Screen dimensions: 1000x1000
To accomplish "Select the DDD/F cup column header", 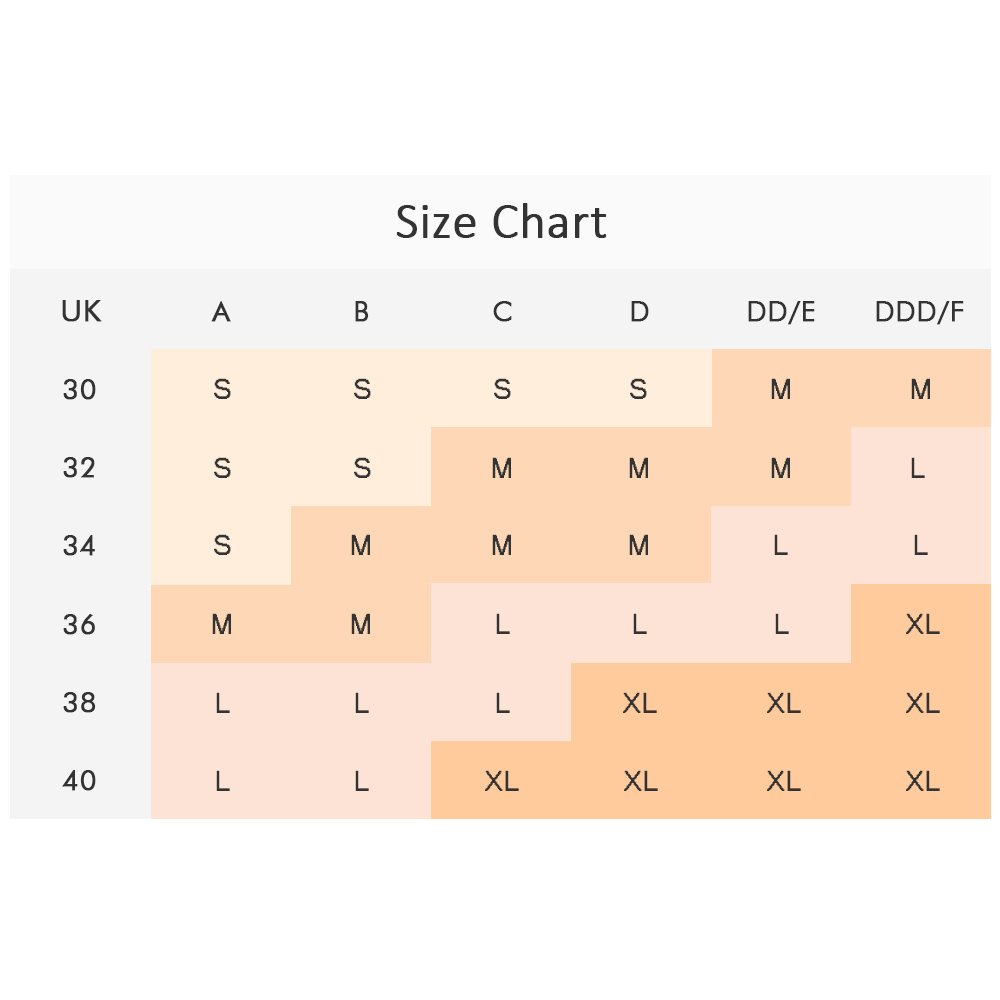I will pos(920,312).
